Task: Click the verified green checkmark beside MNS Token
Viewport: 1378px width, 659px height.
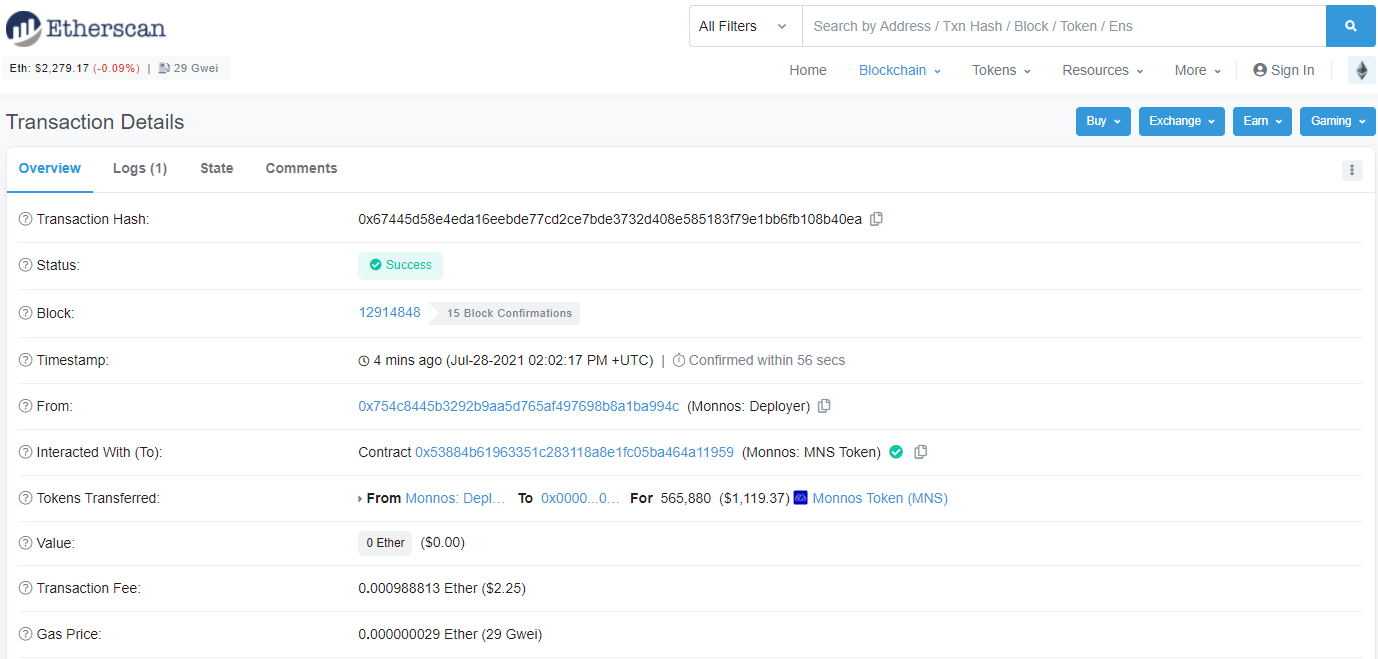Action: tap(896, 452)
